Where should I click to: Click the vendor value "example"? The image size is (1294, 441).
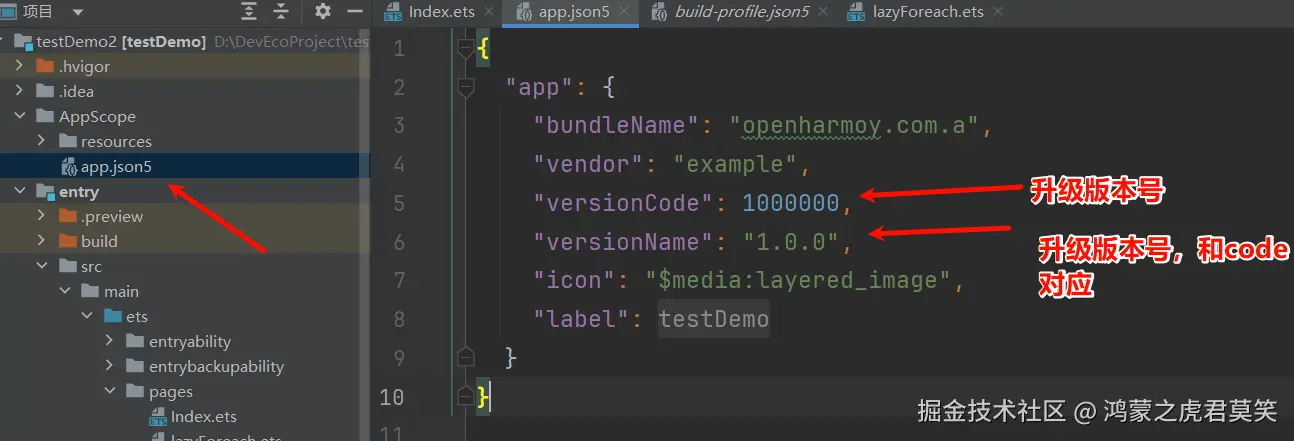pos(735,164)
